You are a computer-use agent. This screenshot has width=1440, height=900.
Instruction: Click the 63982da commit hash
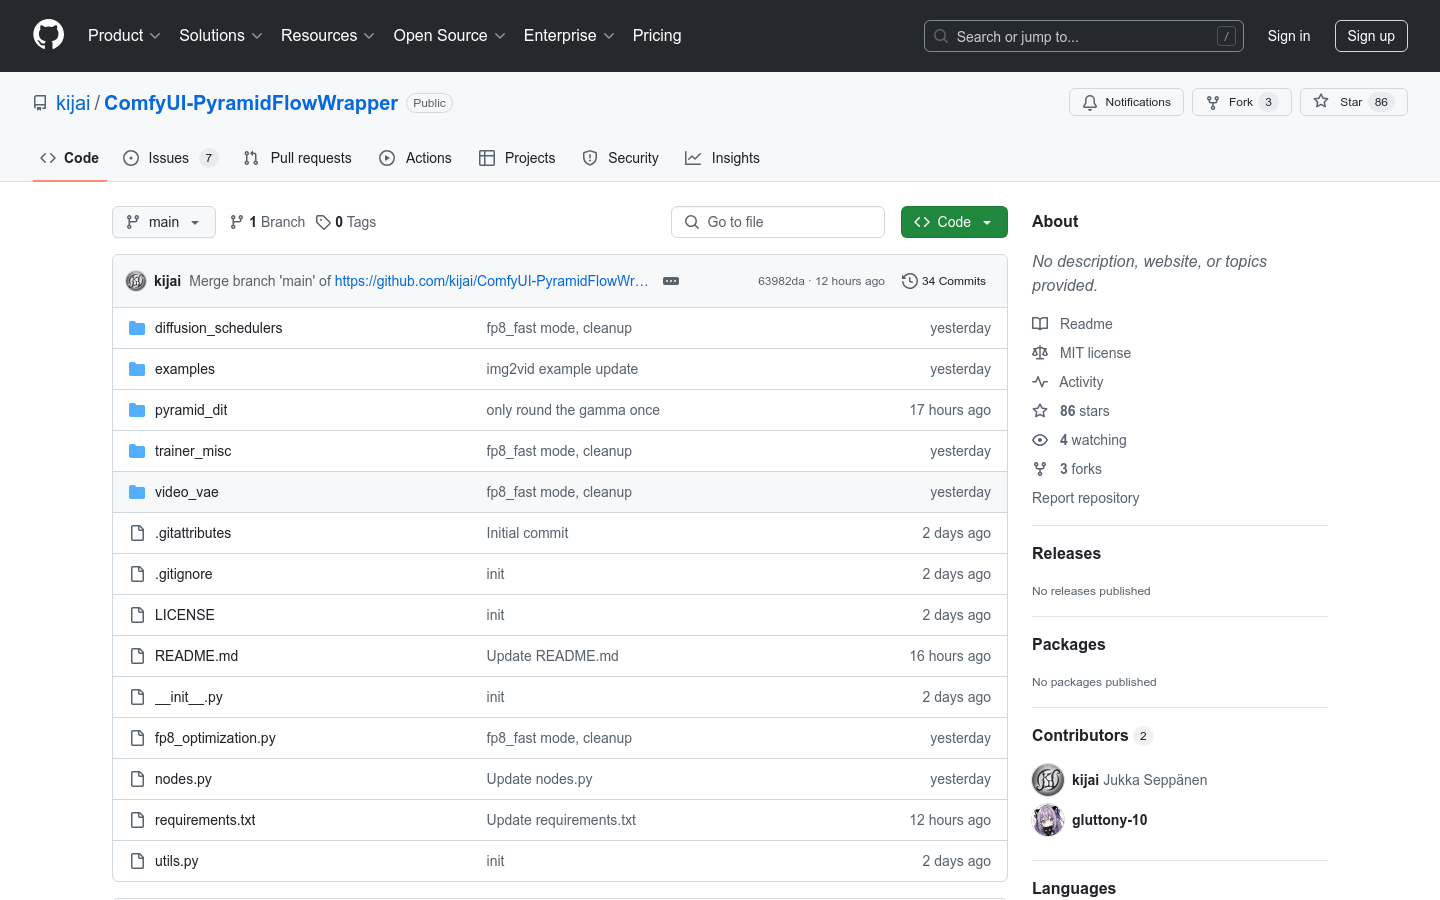pyautogui.click(x=781, y=281)
